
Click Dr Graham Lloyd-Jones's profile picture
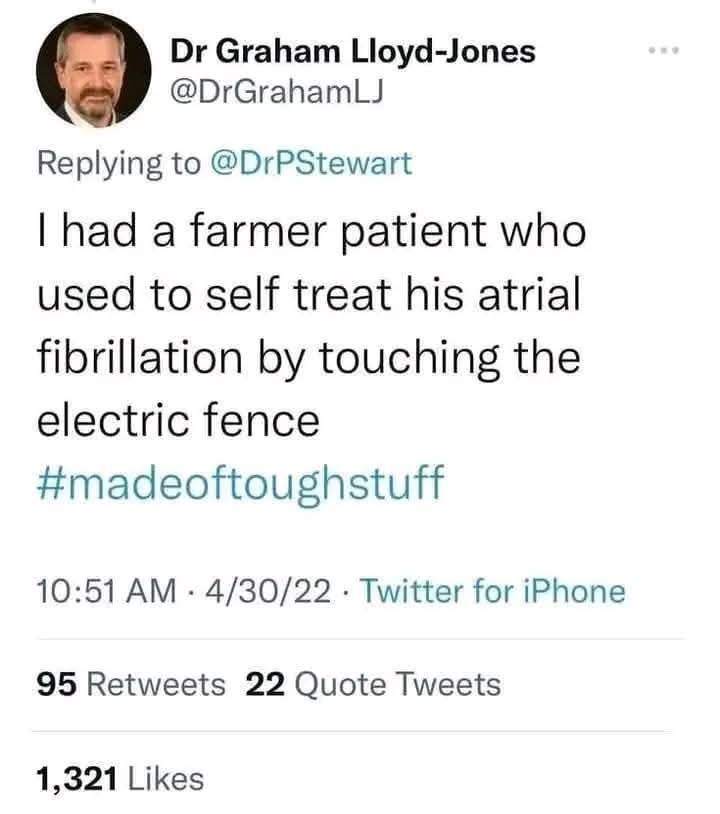tap(94, 72)
